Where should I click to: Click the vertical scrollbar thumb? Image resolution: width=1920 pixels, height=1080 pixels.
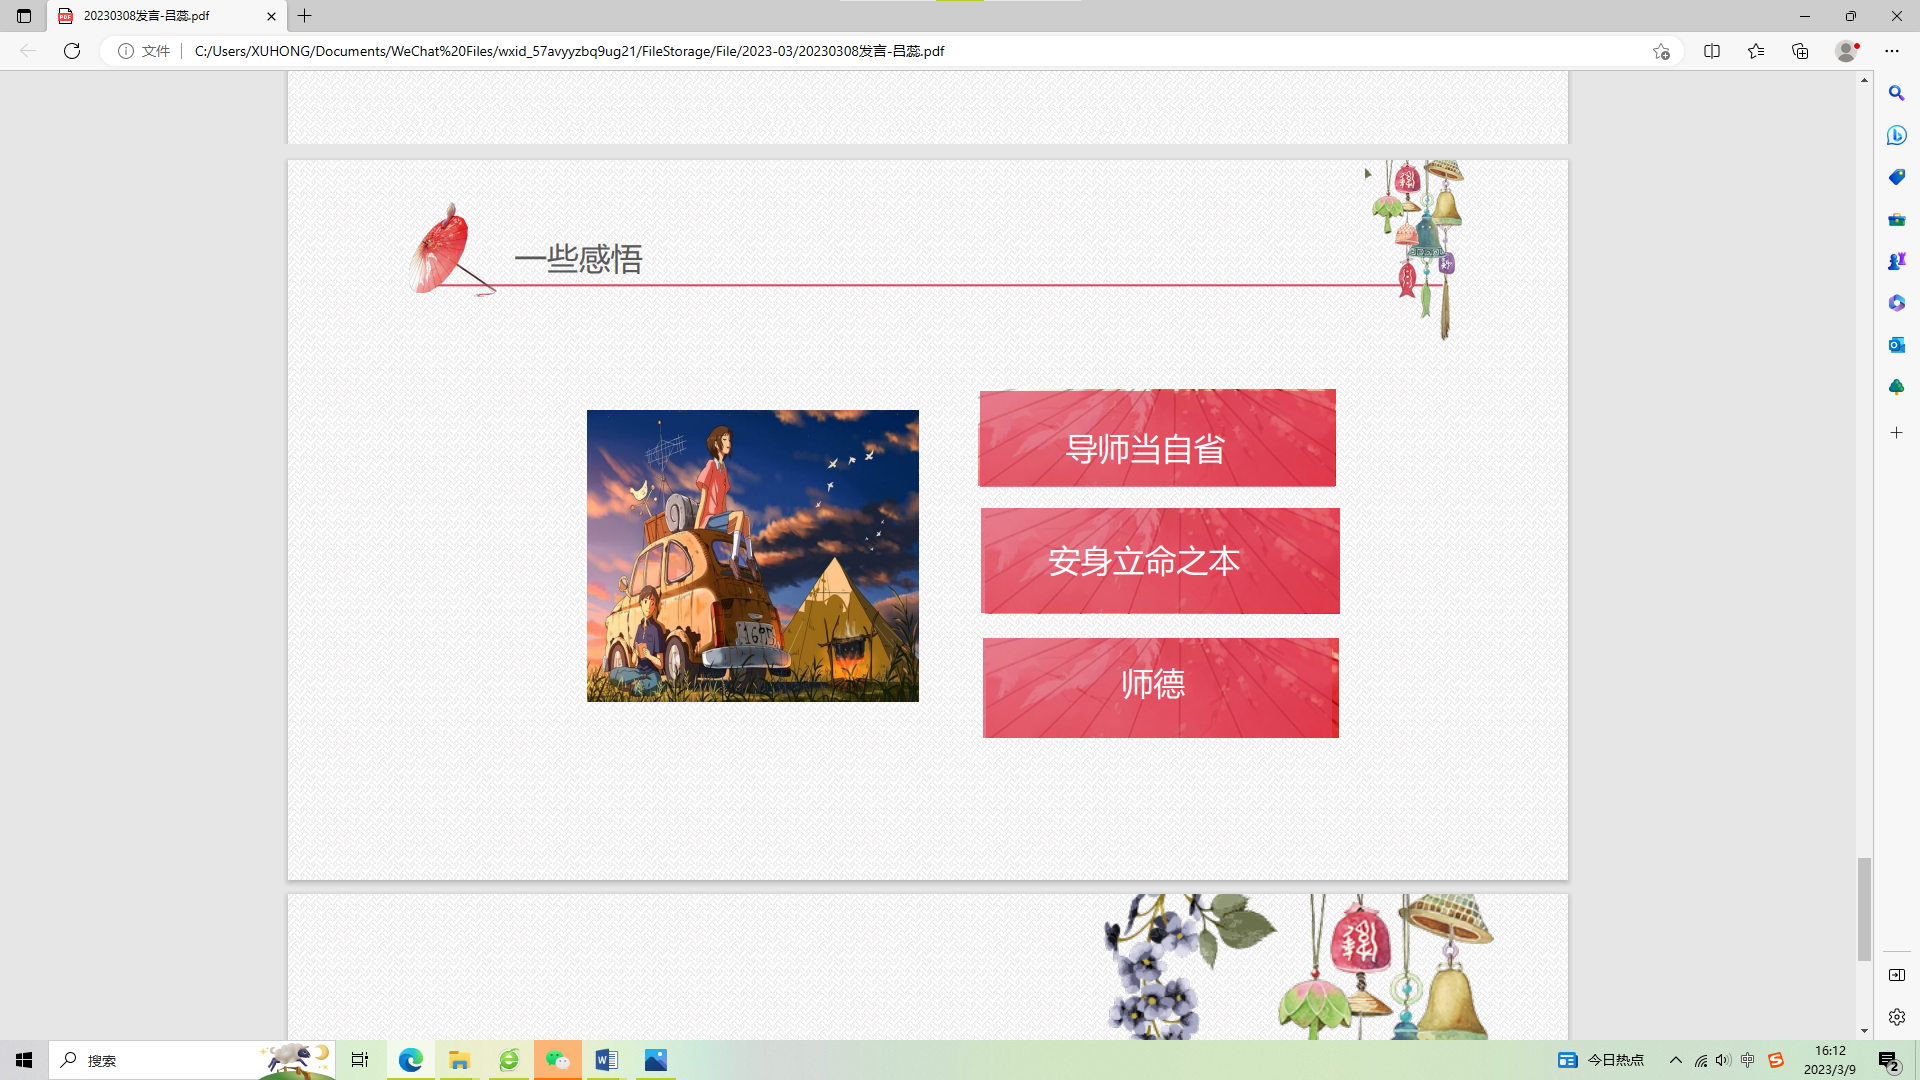tap(1864, 908)
